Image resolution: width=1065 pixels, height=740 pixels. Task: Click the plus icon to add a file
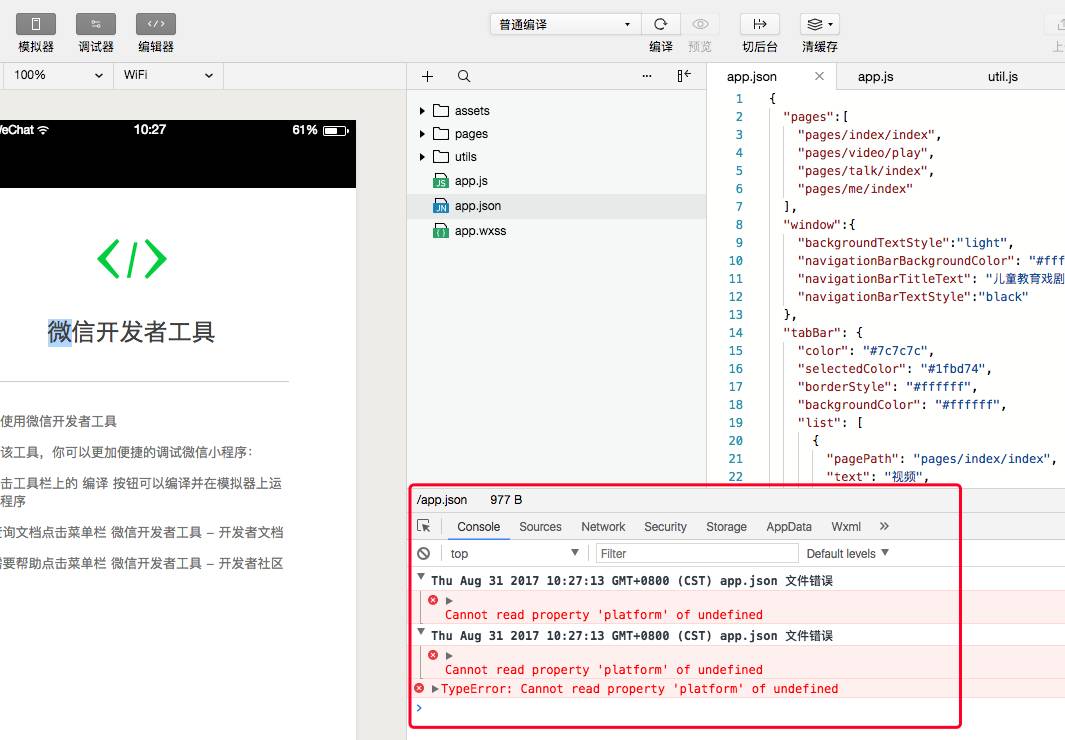(x=427, y=76)
